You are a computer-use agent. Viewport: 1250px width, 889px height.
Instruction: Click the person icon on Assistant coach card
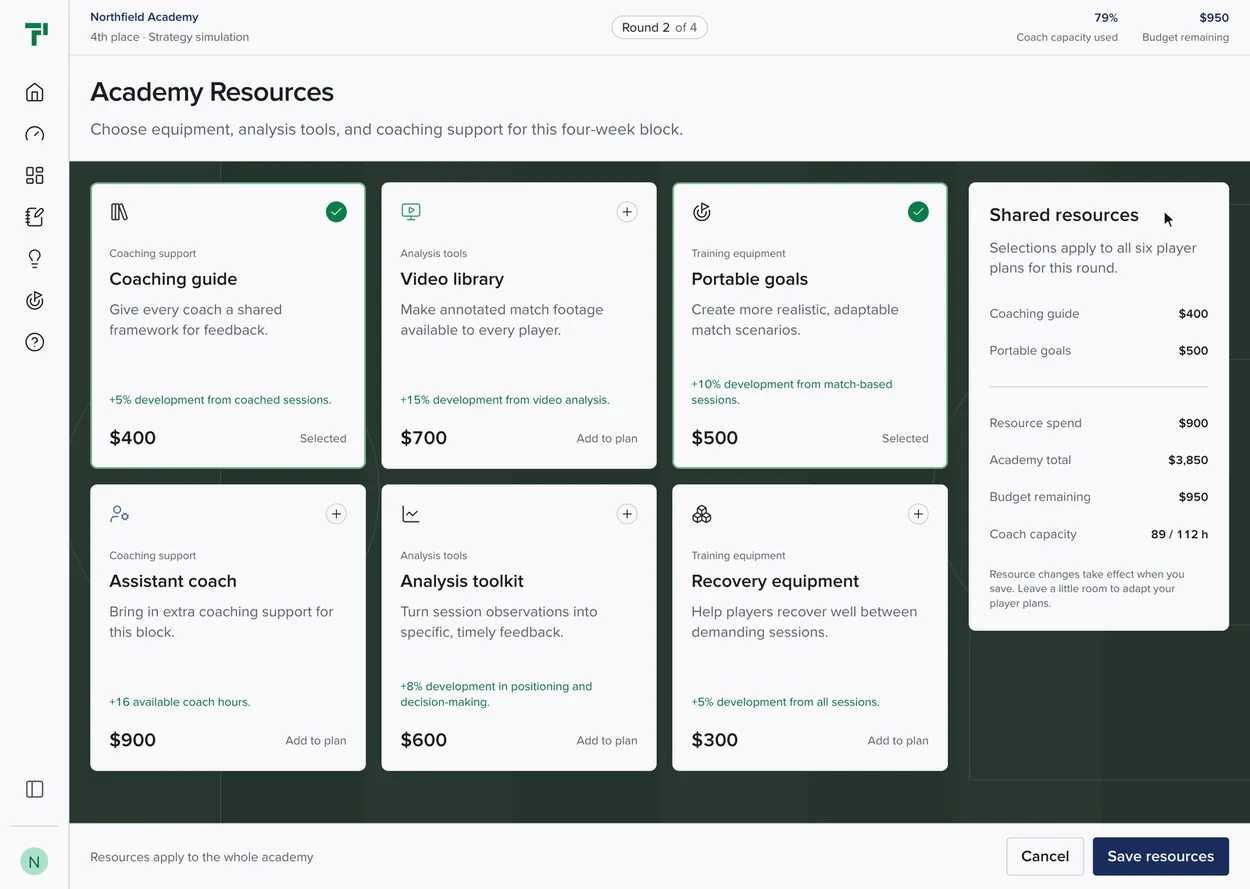(x=119, y=514)
